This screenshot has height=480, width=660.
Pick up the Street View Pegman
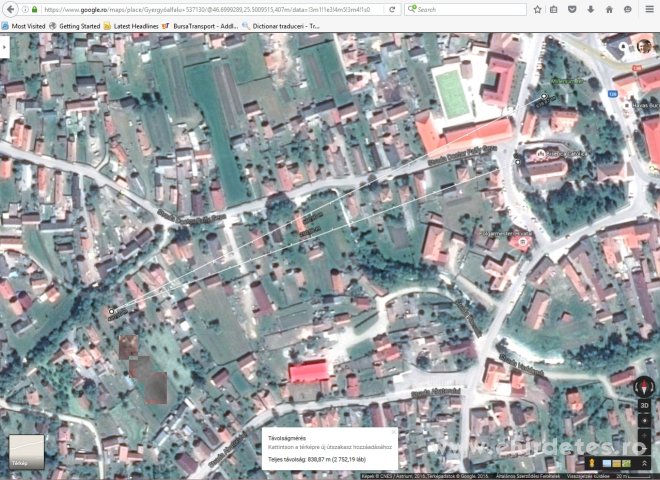[x=592, y=463]
